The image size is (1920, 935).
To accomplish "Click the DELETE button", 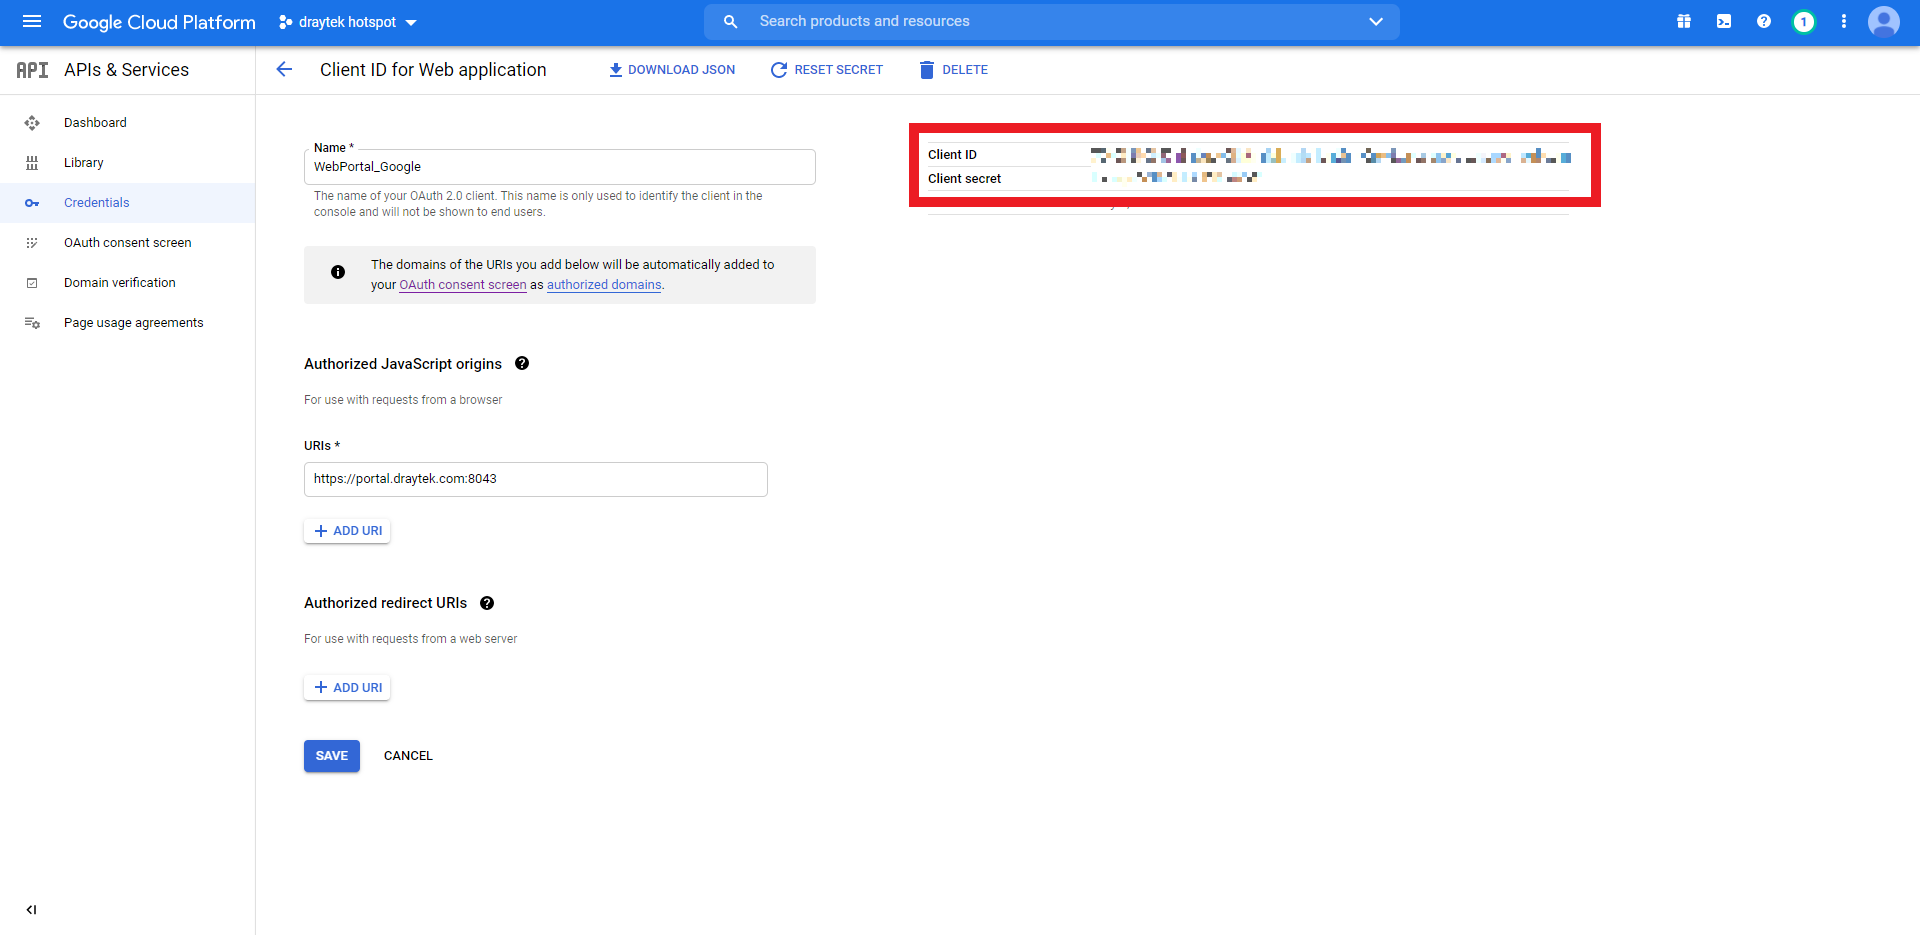I will (x=954, y=70).
